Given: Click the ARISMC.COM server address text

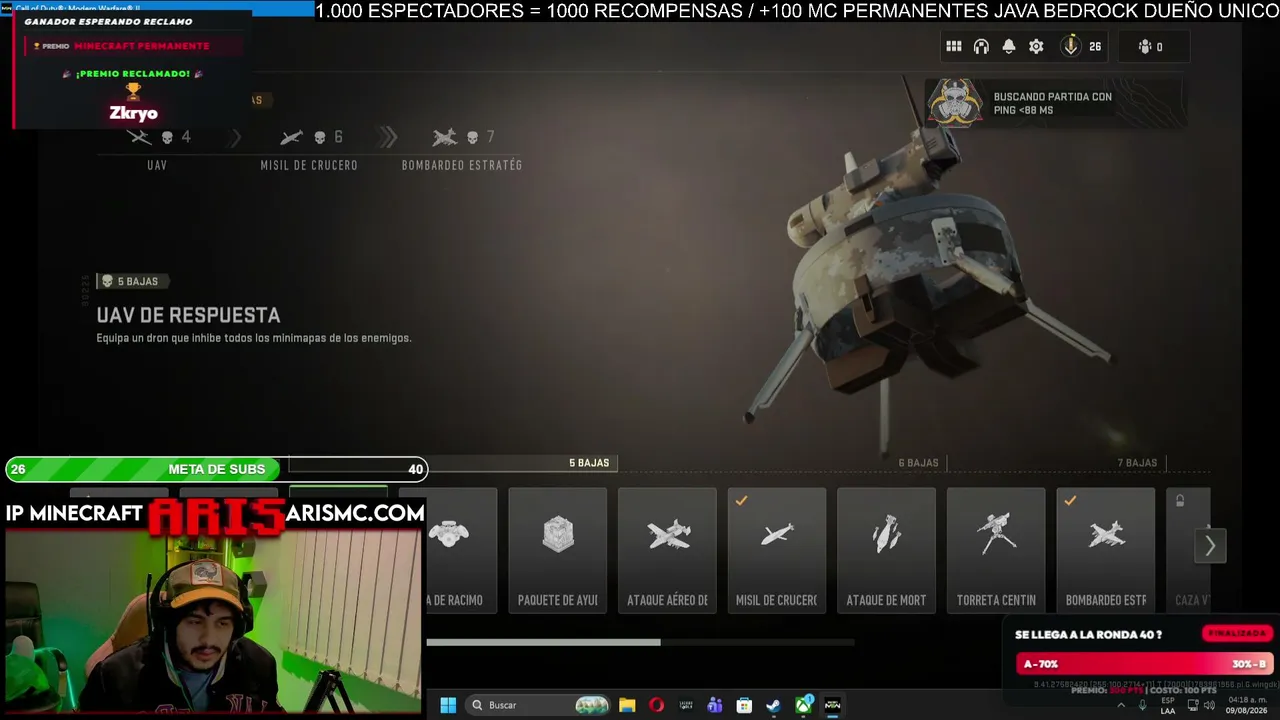Looking at the screenshot, I should 355,513.
